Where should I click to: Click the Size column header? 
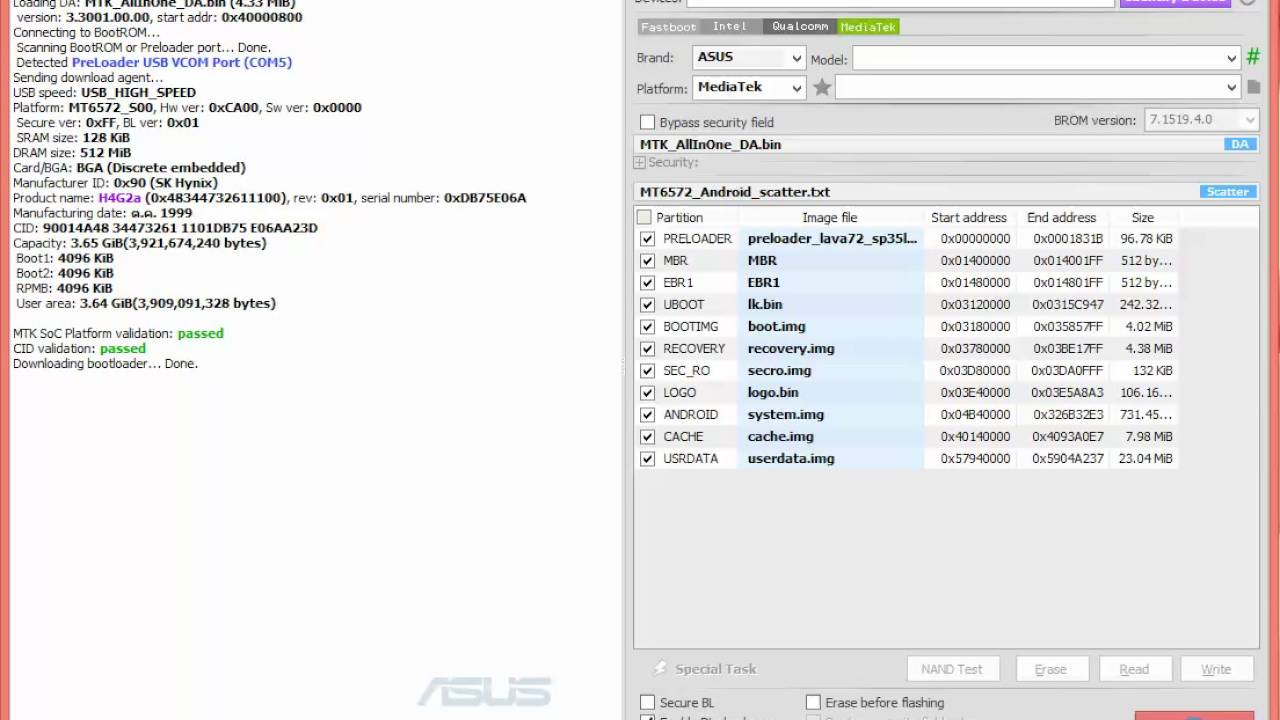point(1142,217)
